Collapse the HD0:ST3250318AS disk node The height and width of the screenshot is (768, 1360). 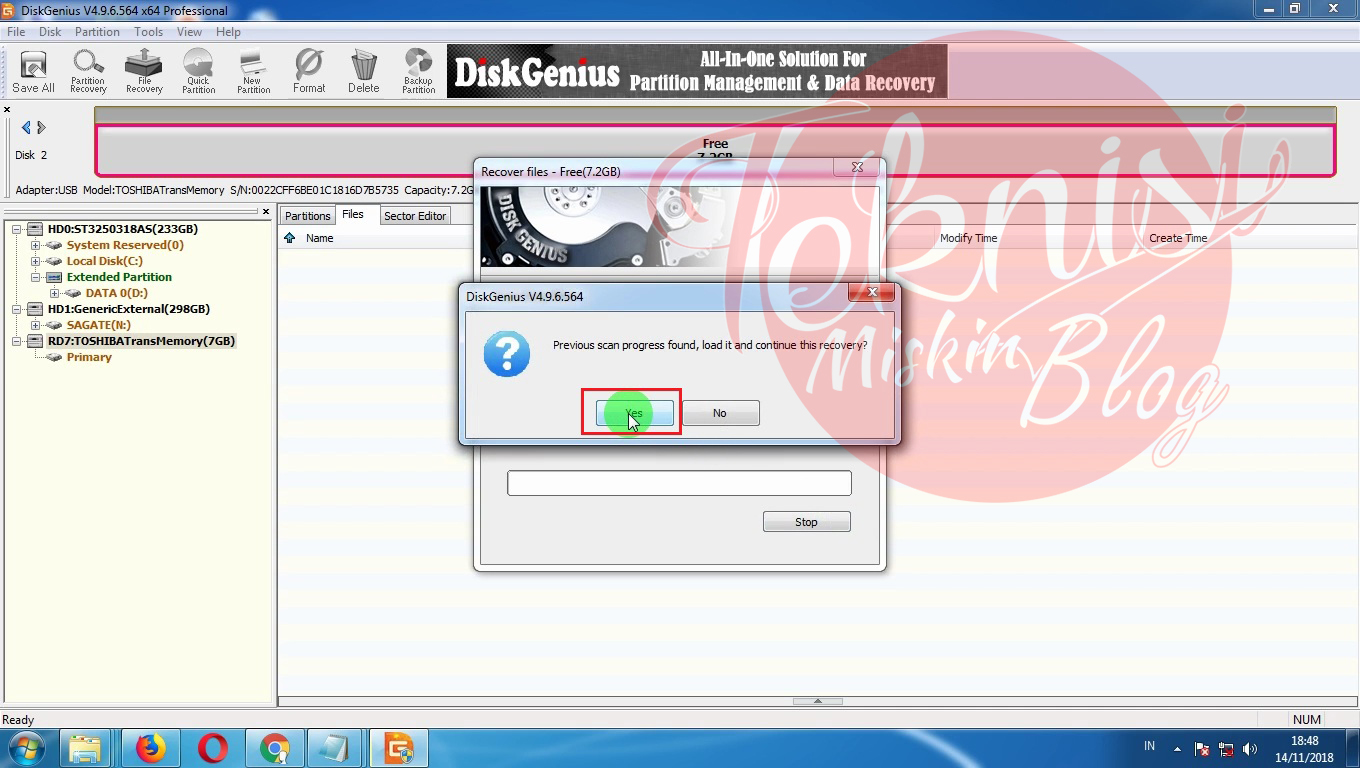[x=18, y=229]
